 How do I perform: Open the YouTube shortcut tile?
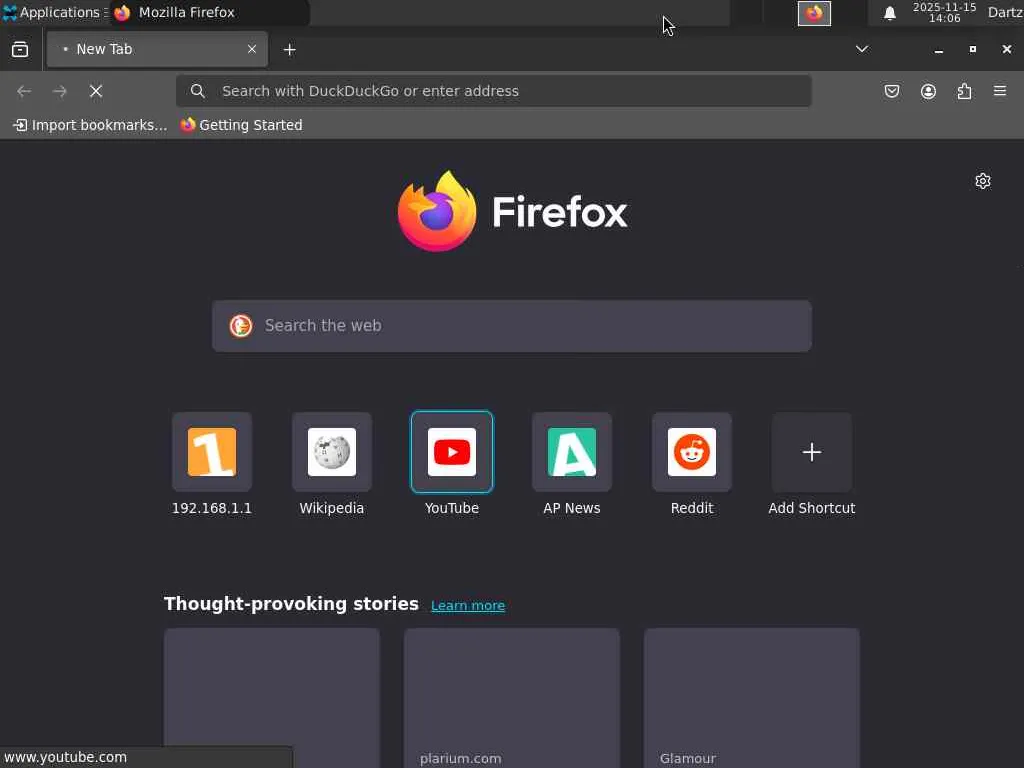[452, 452]
